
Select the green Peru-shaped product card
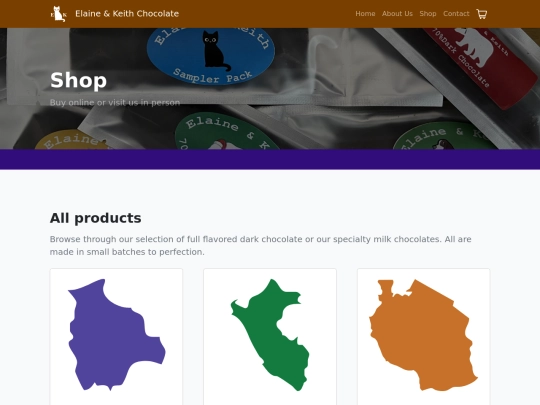pos(270,337)
